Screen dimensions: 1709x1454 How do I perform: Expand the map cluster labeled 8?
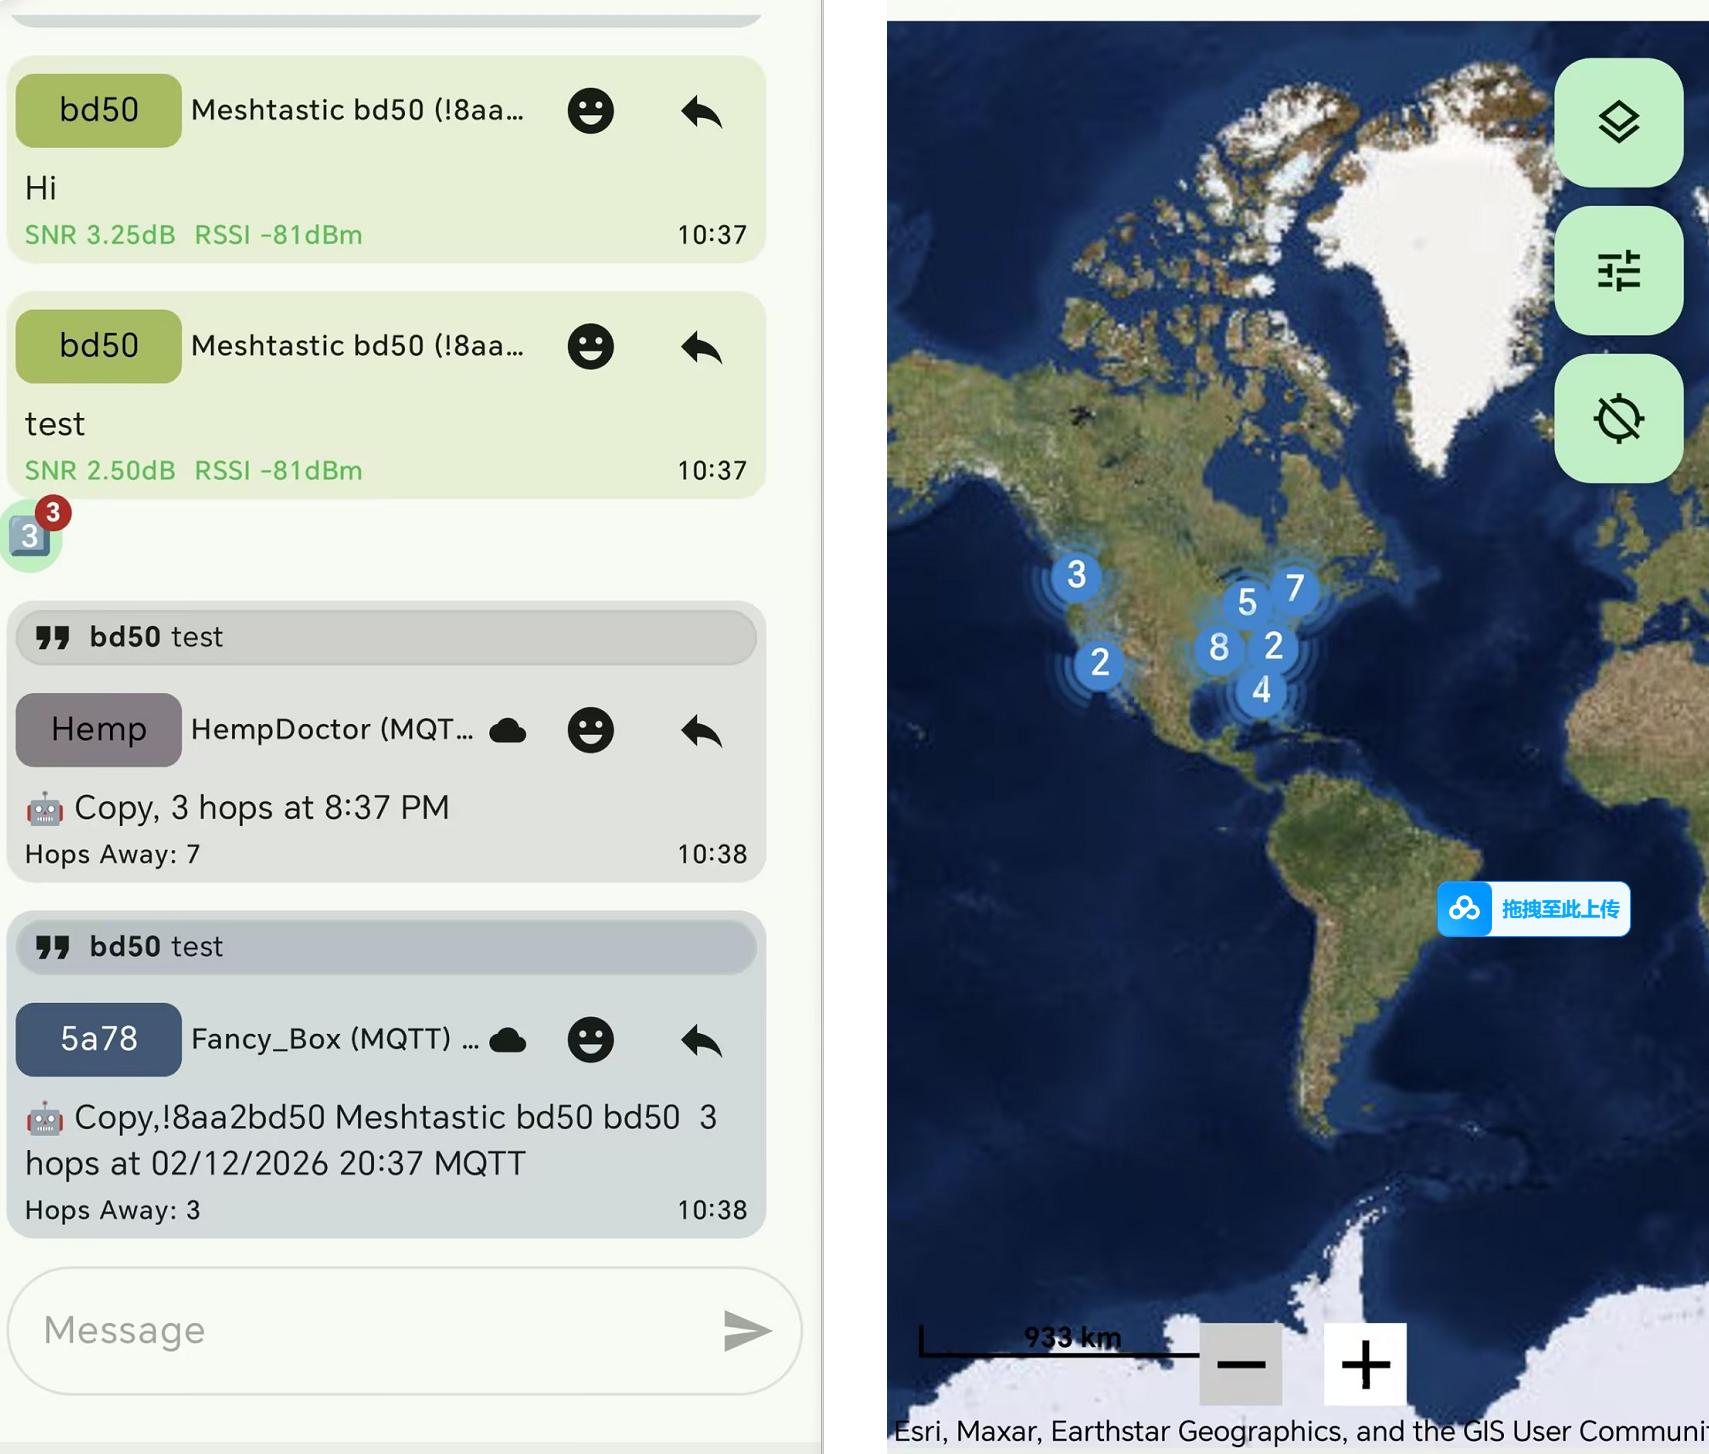[x=1218, y=648]
